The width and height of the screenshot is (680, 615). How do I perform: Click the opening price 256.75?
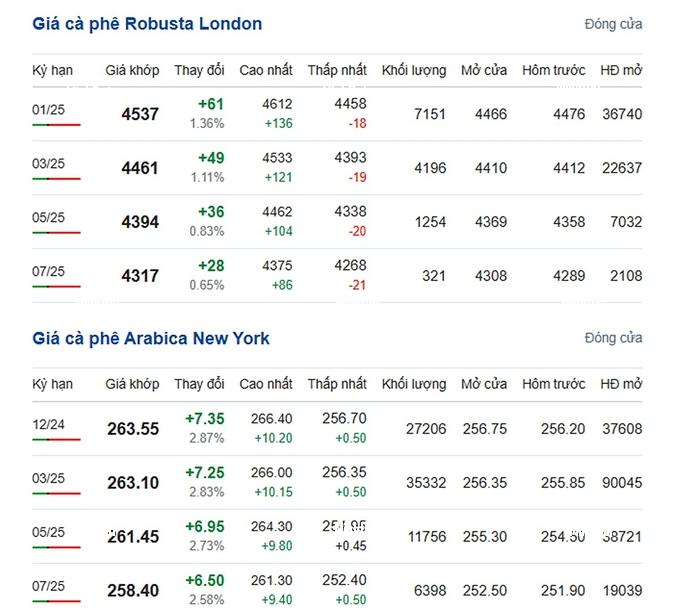click(485, 429)
